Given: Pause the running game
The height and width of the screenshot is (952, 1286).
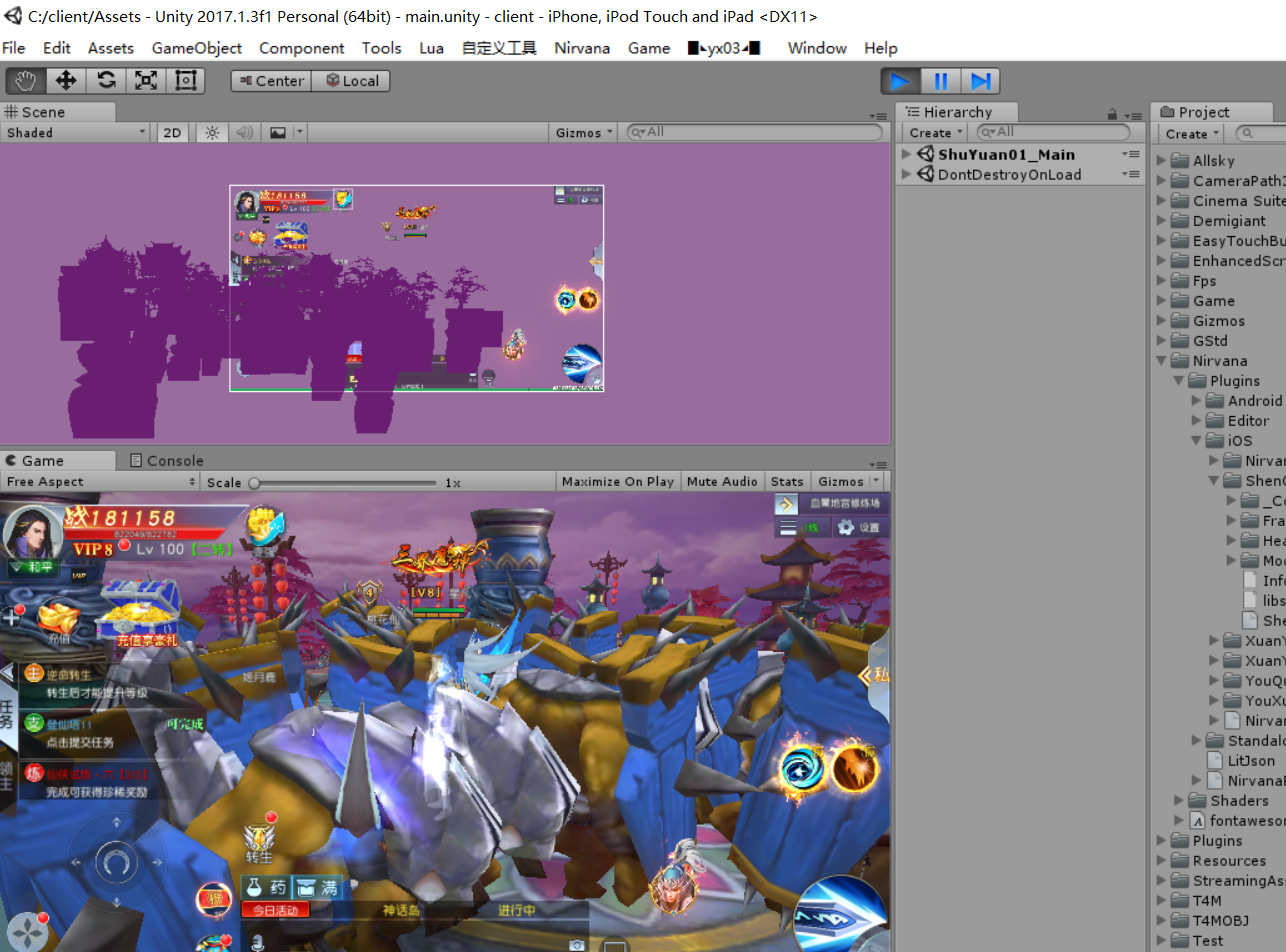Looking at the screenshot, I should (940, 81).
